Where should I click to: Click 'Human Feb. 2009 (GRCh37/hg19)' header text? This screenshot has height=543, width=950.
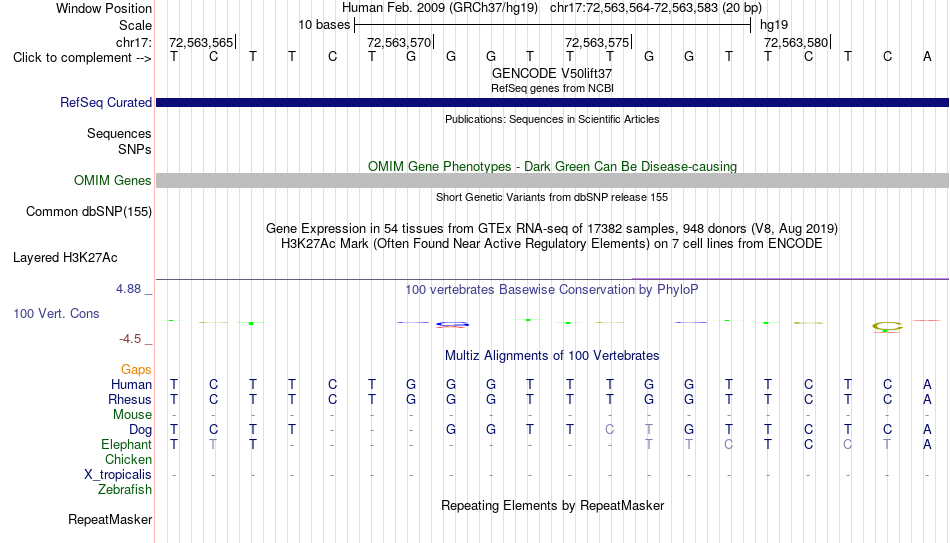tap(440, 8)
